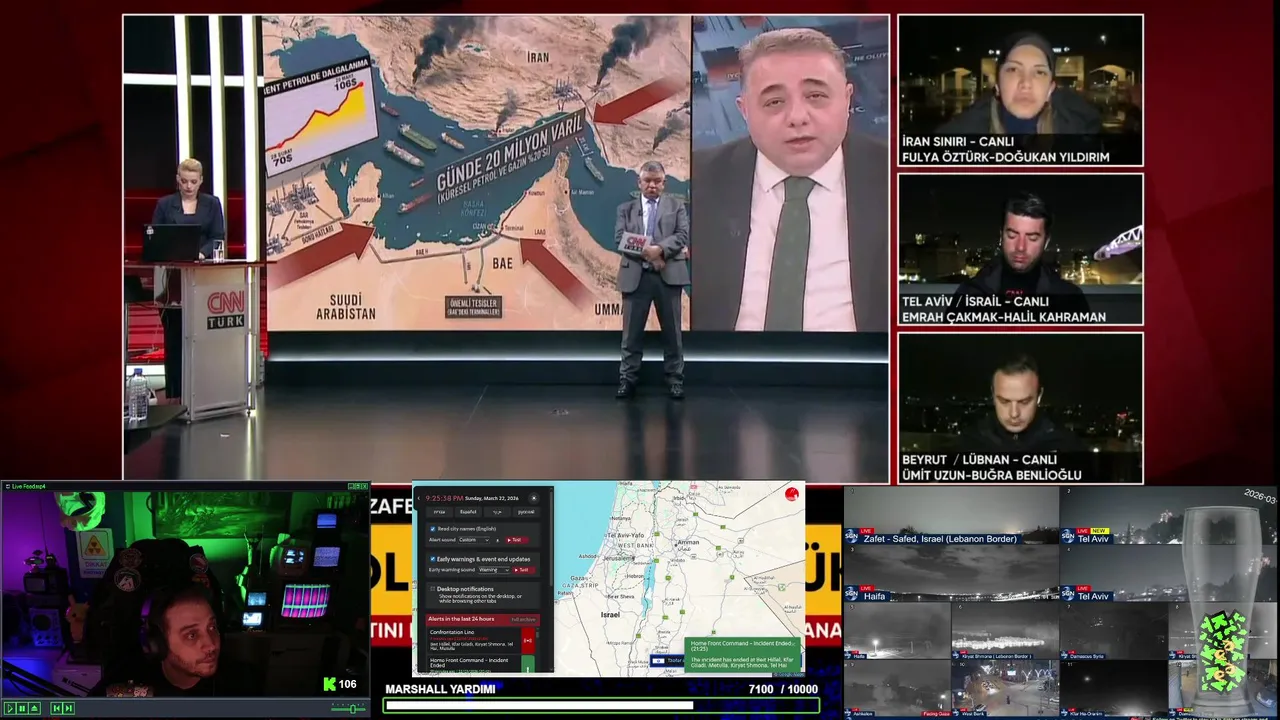Click Test button for Alert sound
Viewport: 1280px width, 720px height.
[x=517, y=540]
